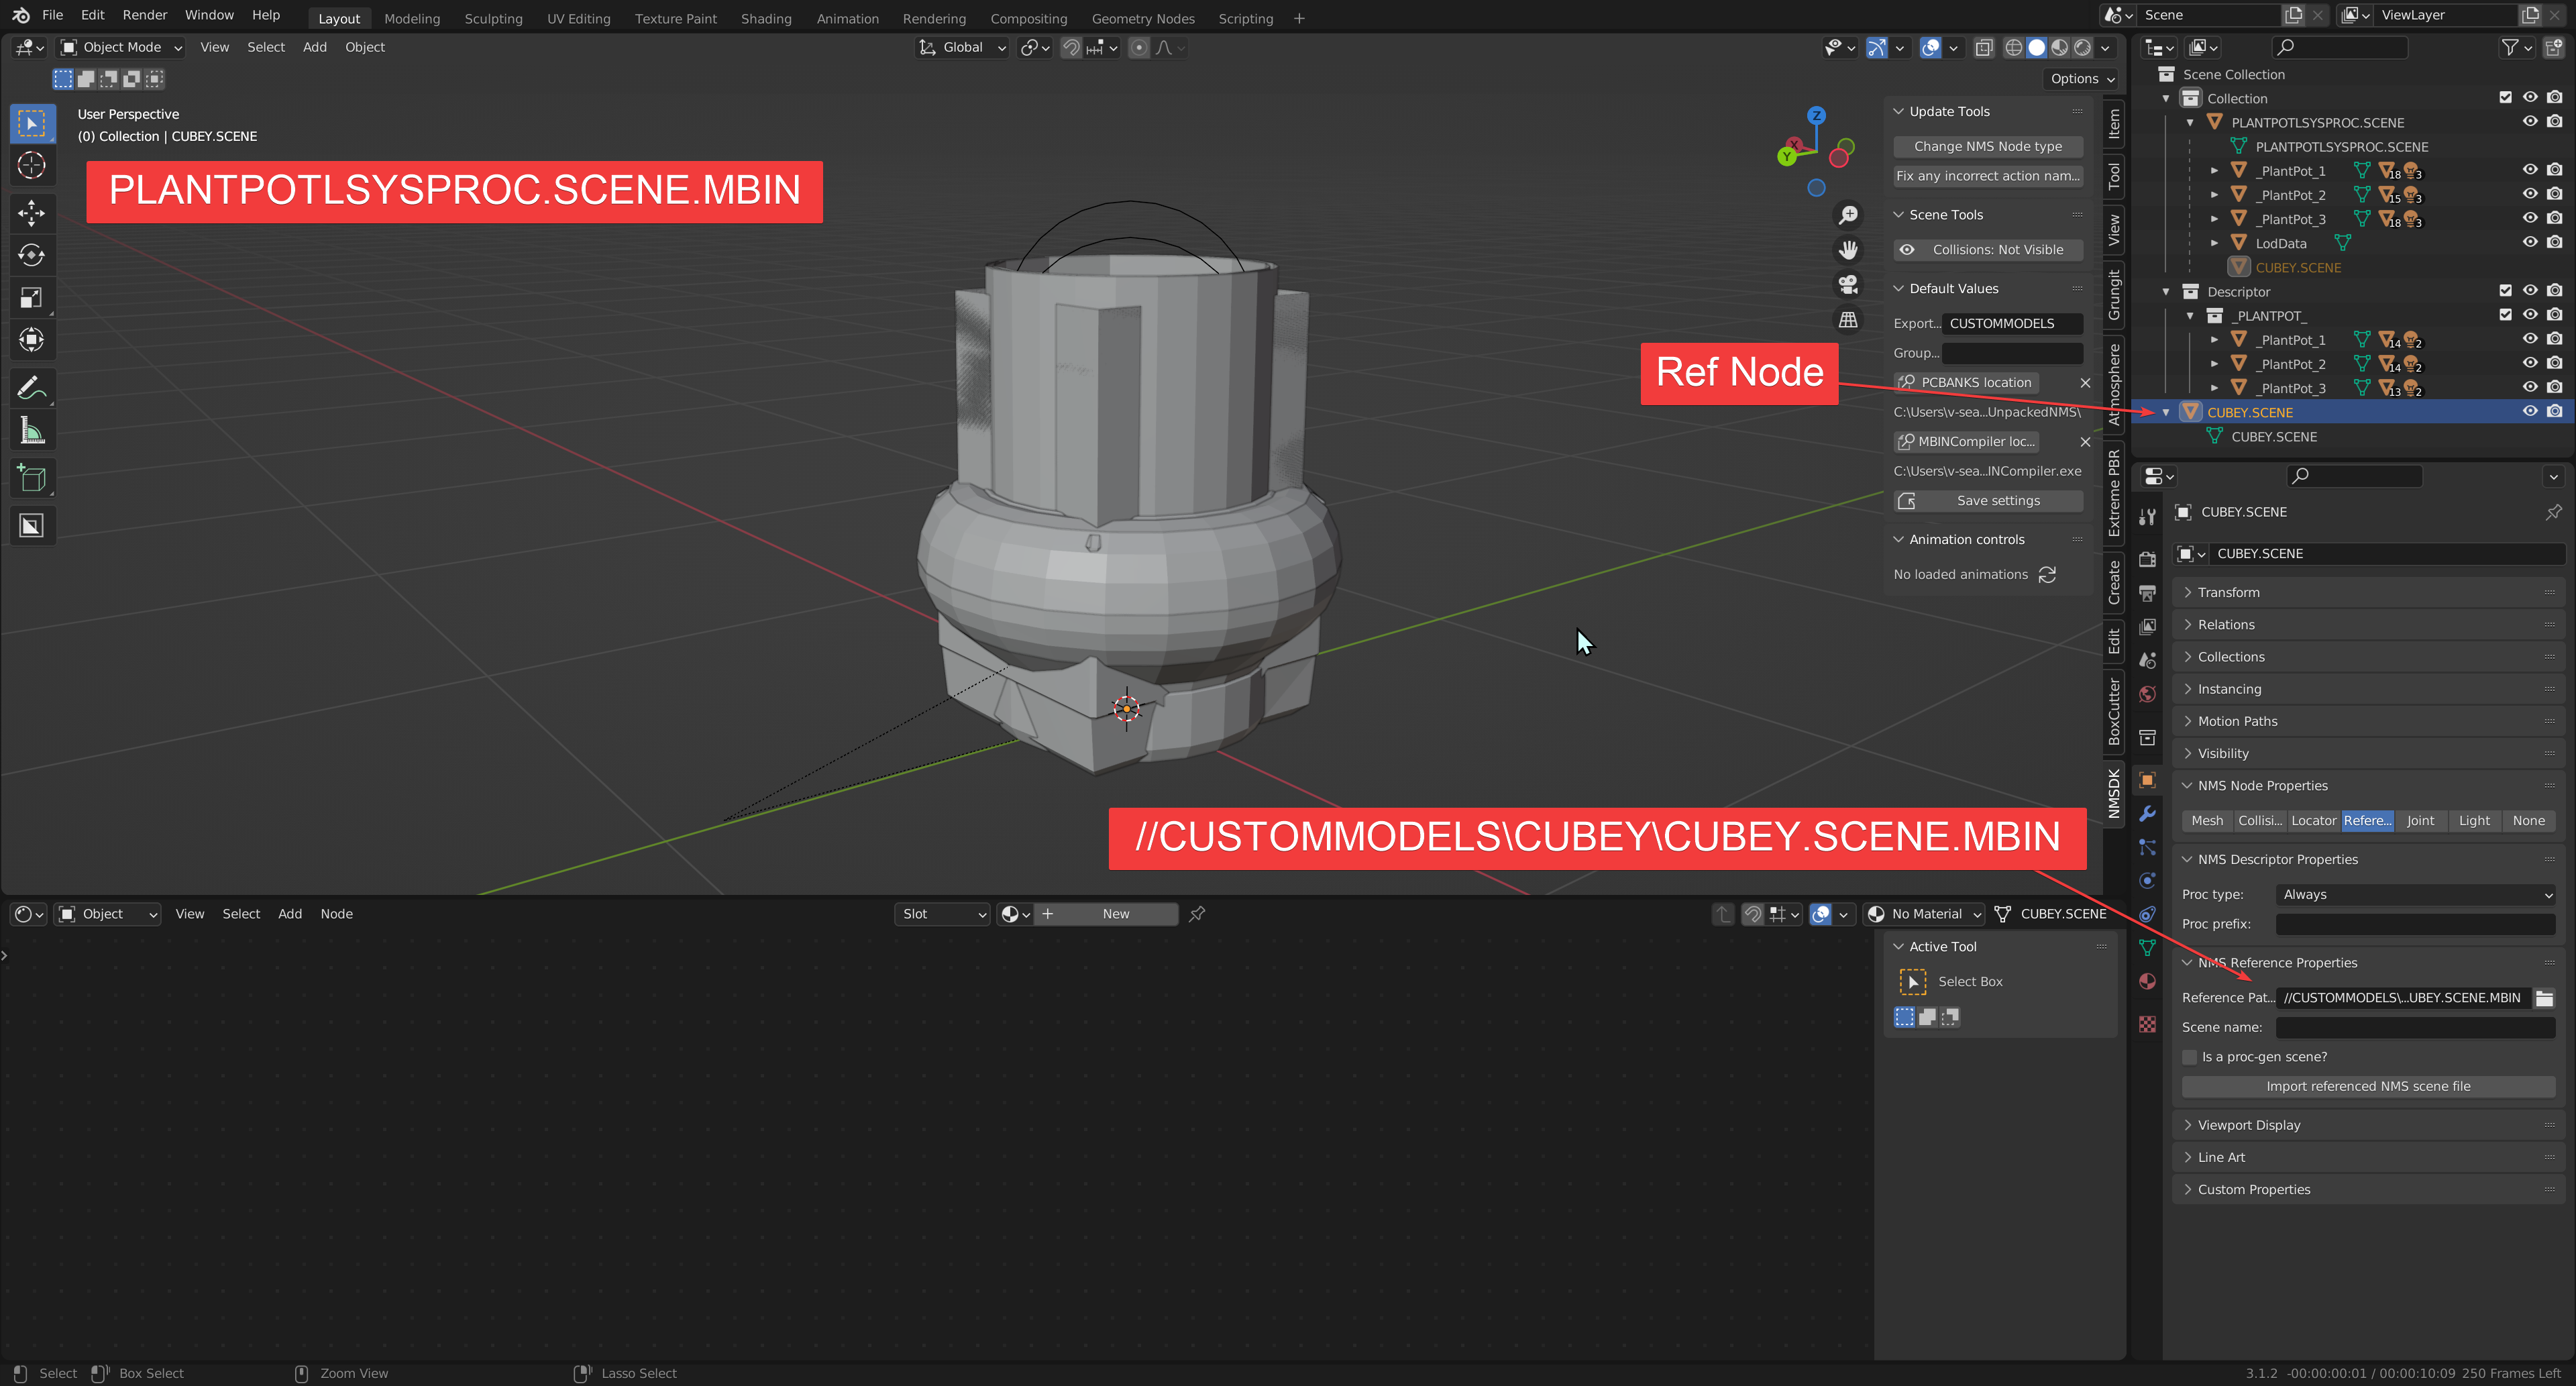This screenshot has width=2576, height=1386.
Task: Hide selected CUBEY.SCENE eye icon
Action: tap(2529, 412)
